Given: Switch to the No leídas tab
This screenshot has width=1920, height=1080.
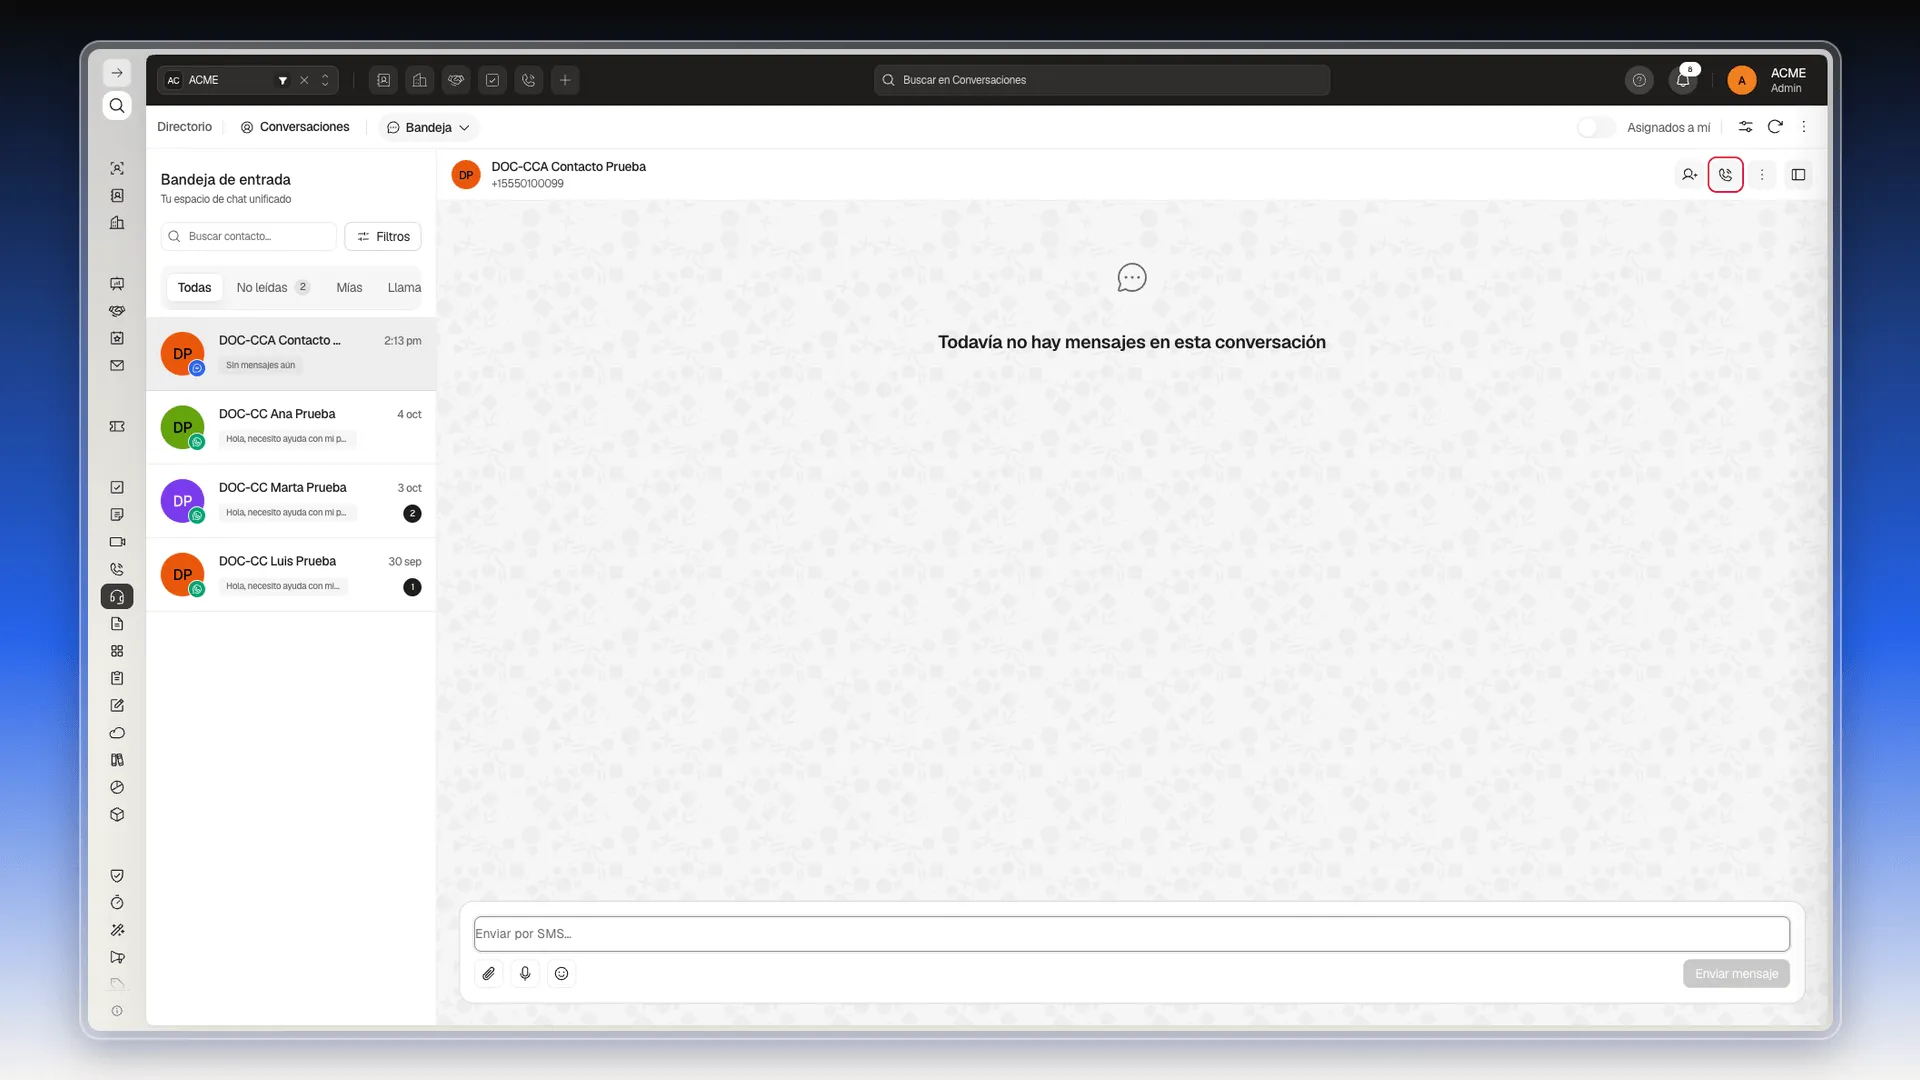Looking at the screenshot, I should coord(272,288).
